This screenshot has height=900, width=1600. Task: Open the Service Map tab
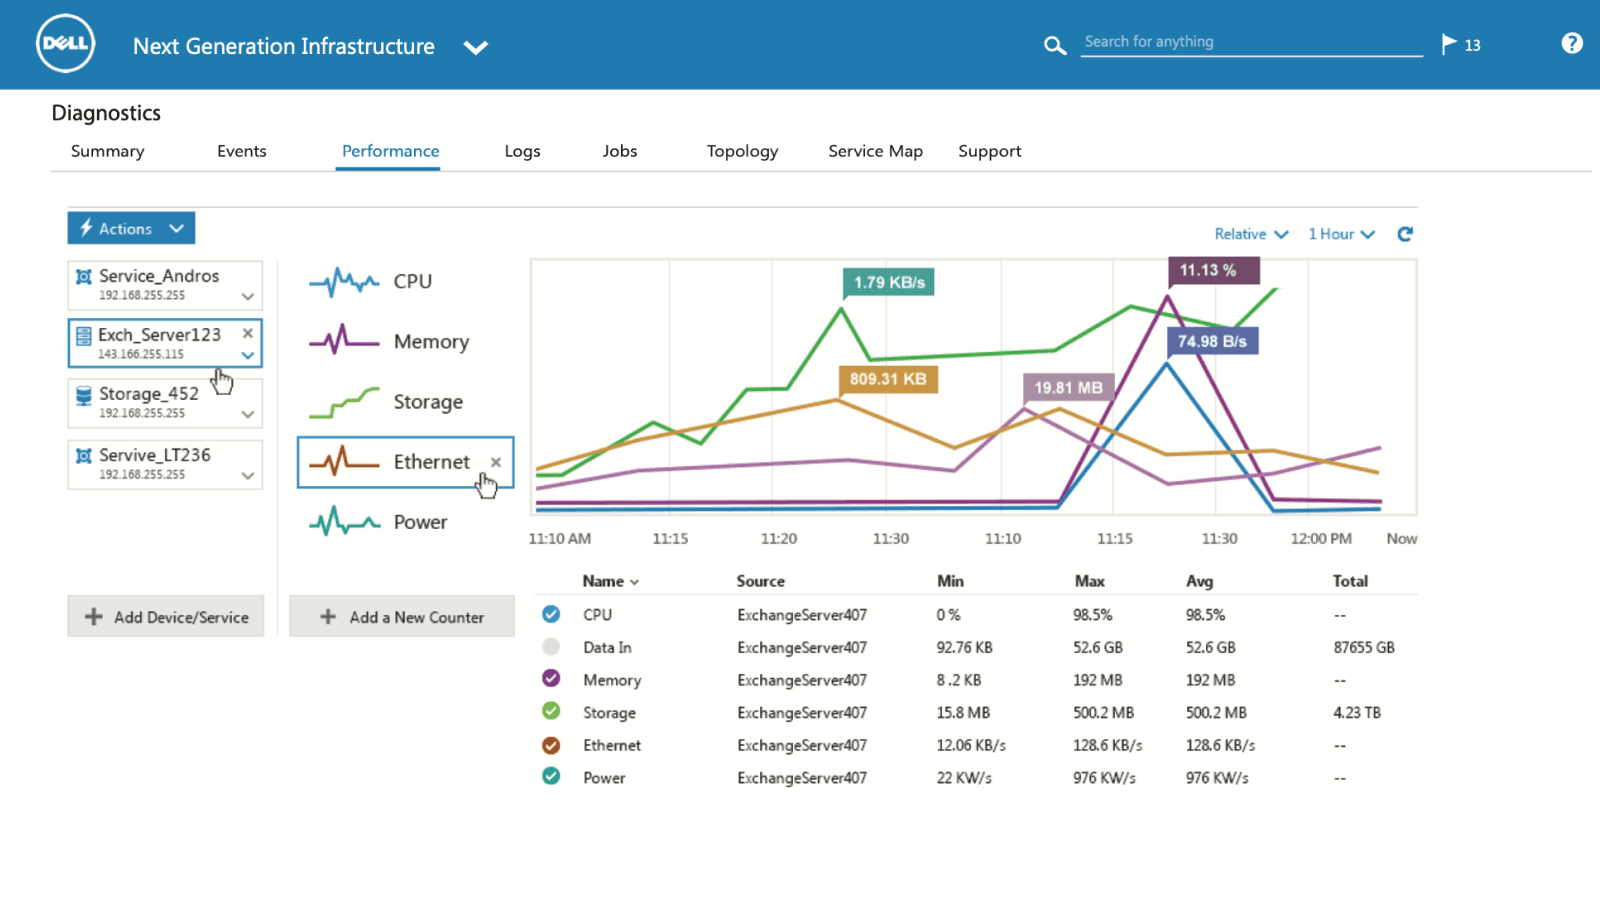875,151
